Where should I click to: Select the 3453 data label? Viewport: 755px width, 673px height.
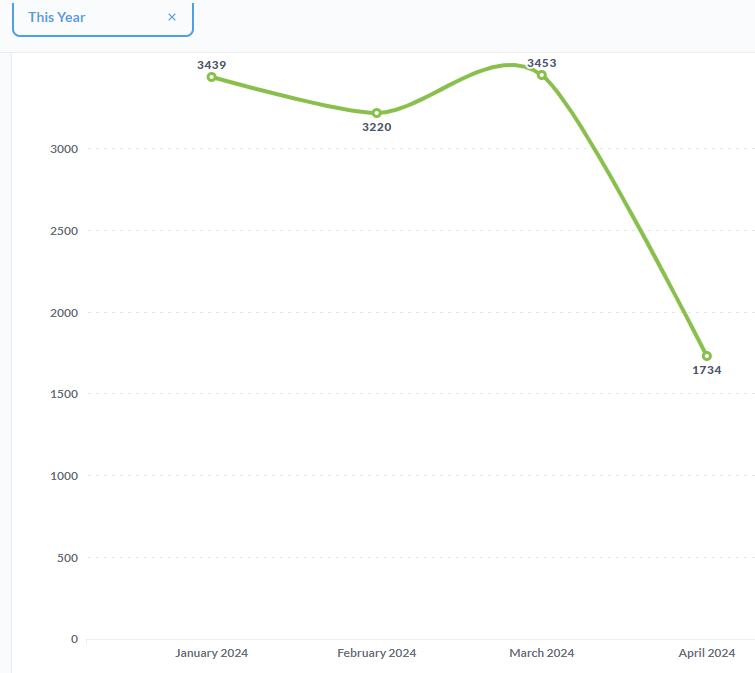542,63
